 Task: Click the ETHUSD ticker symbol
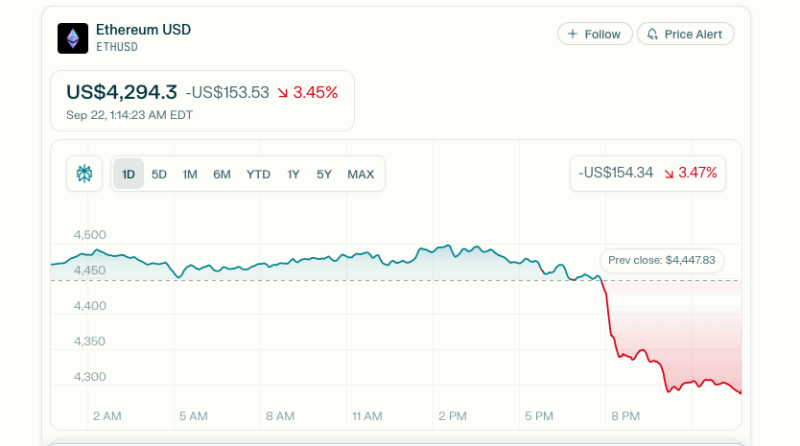pyautogui.click(x=117, y=47)
